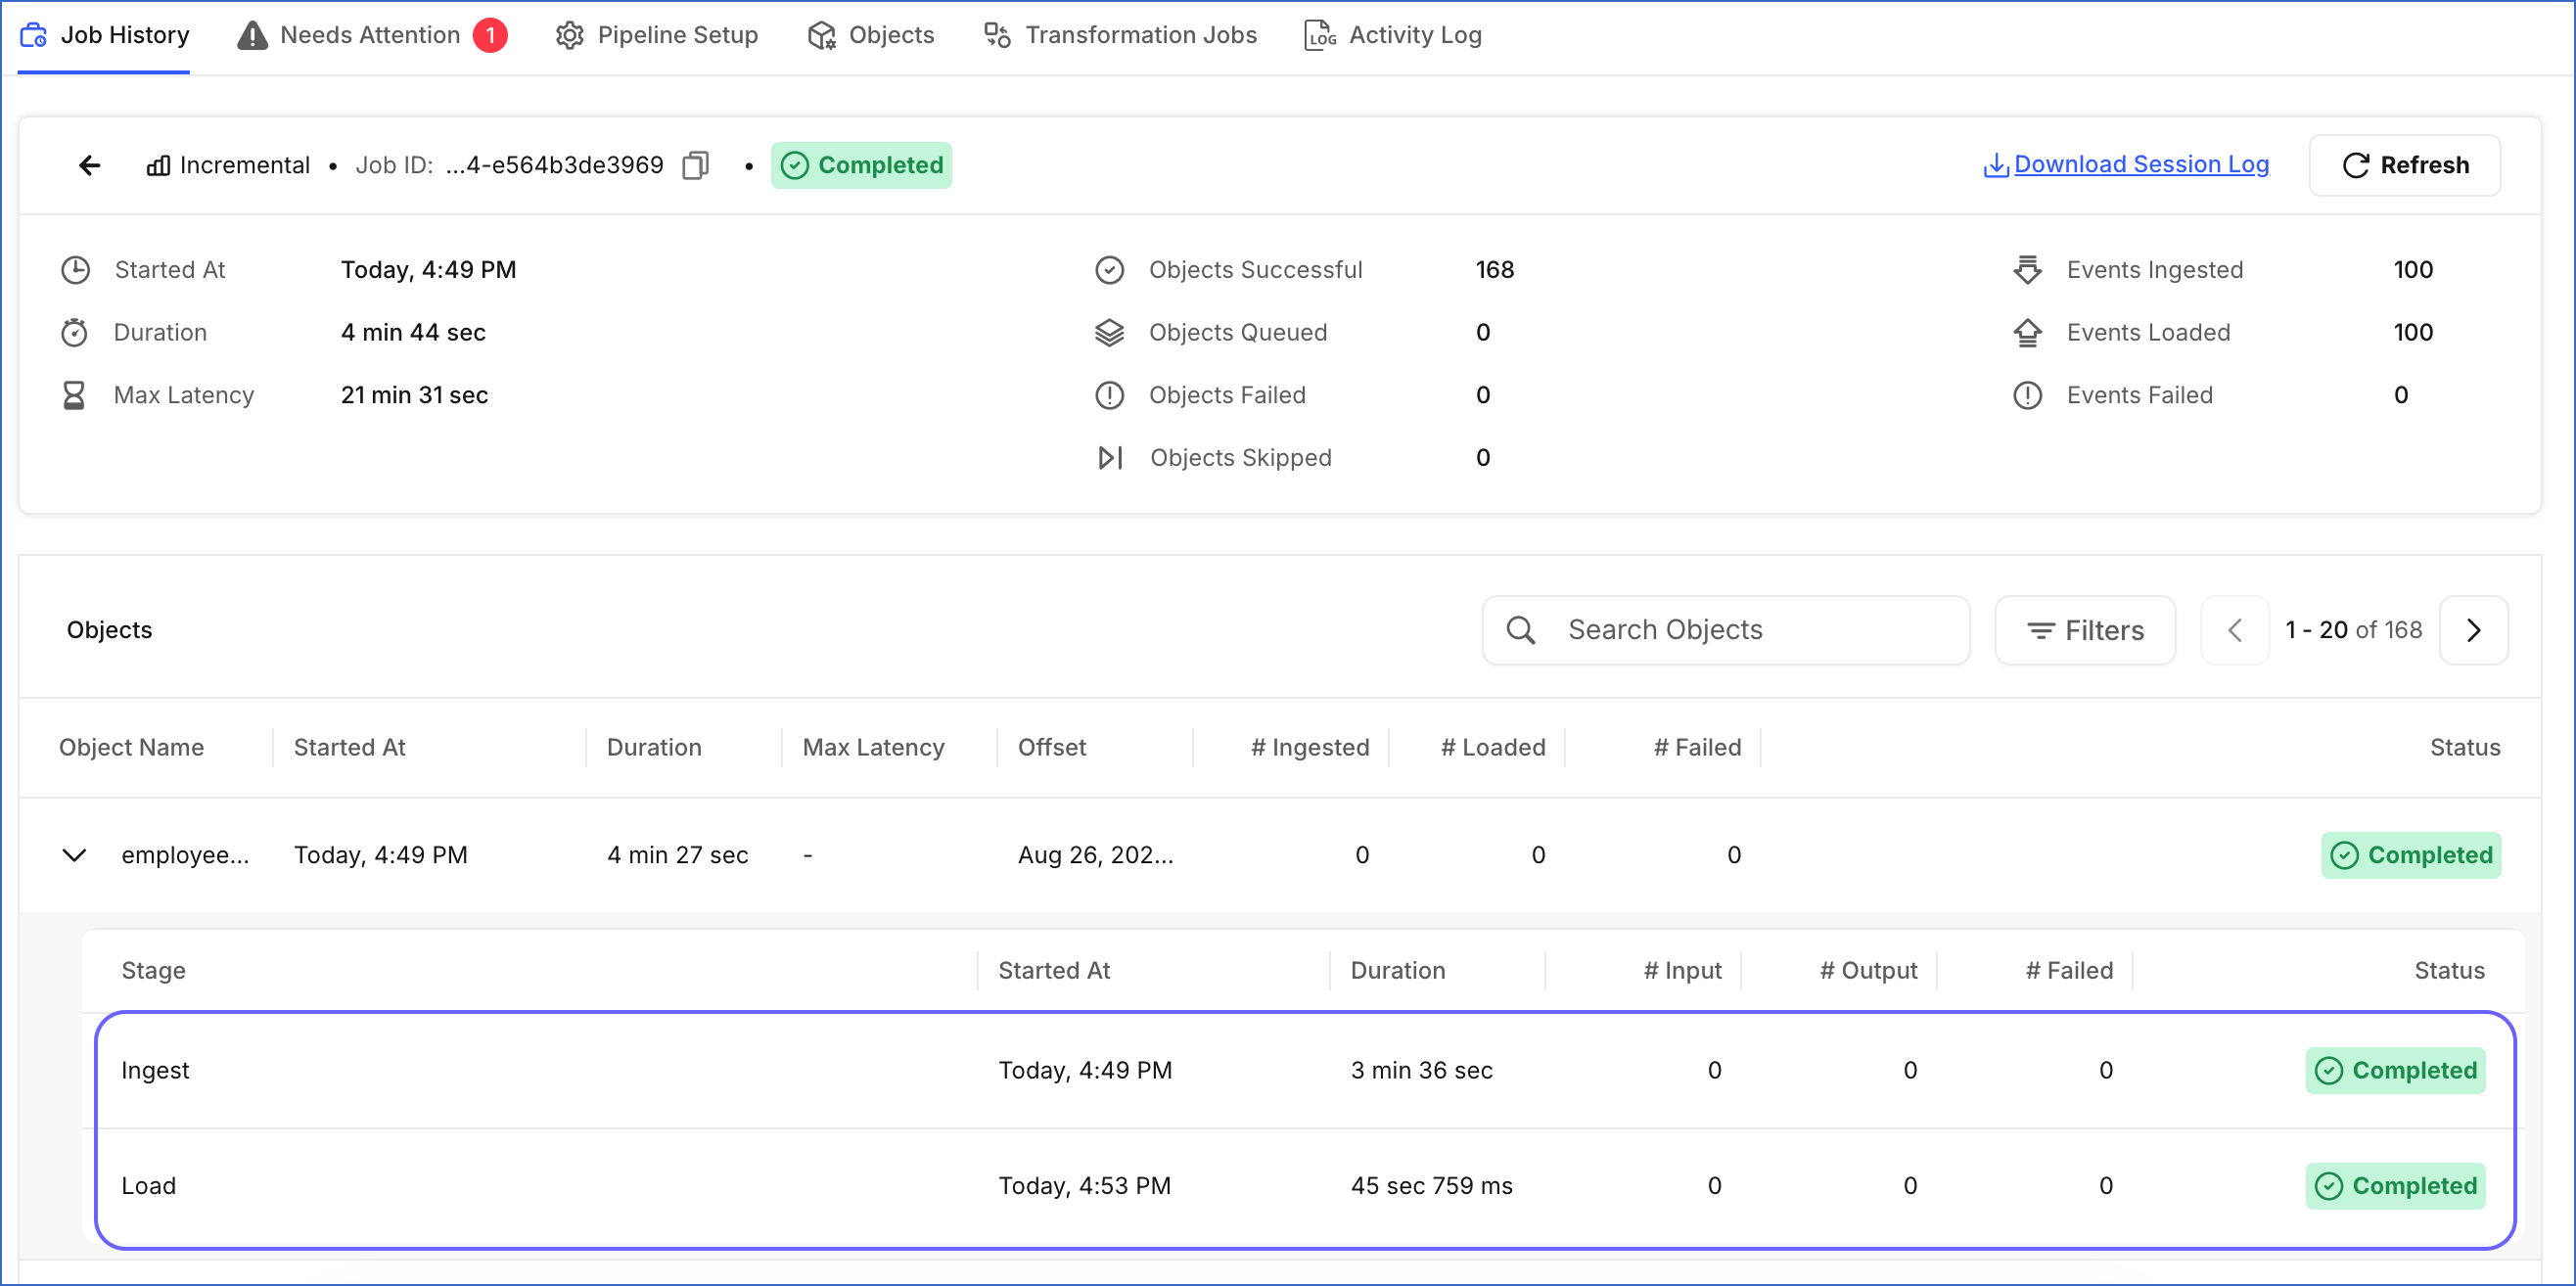Click the Objects Successful checkmark icon

1110,270
